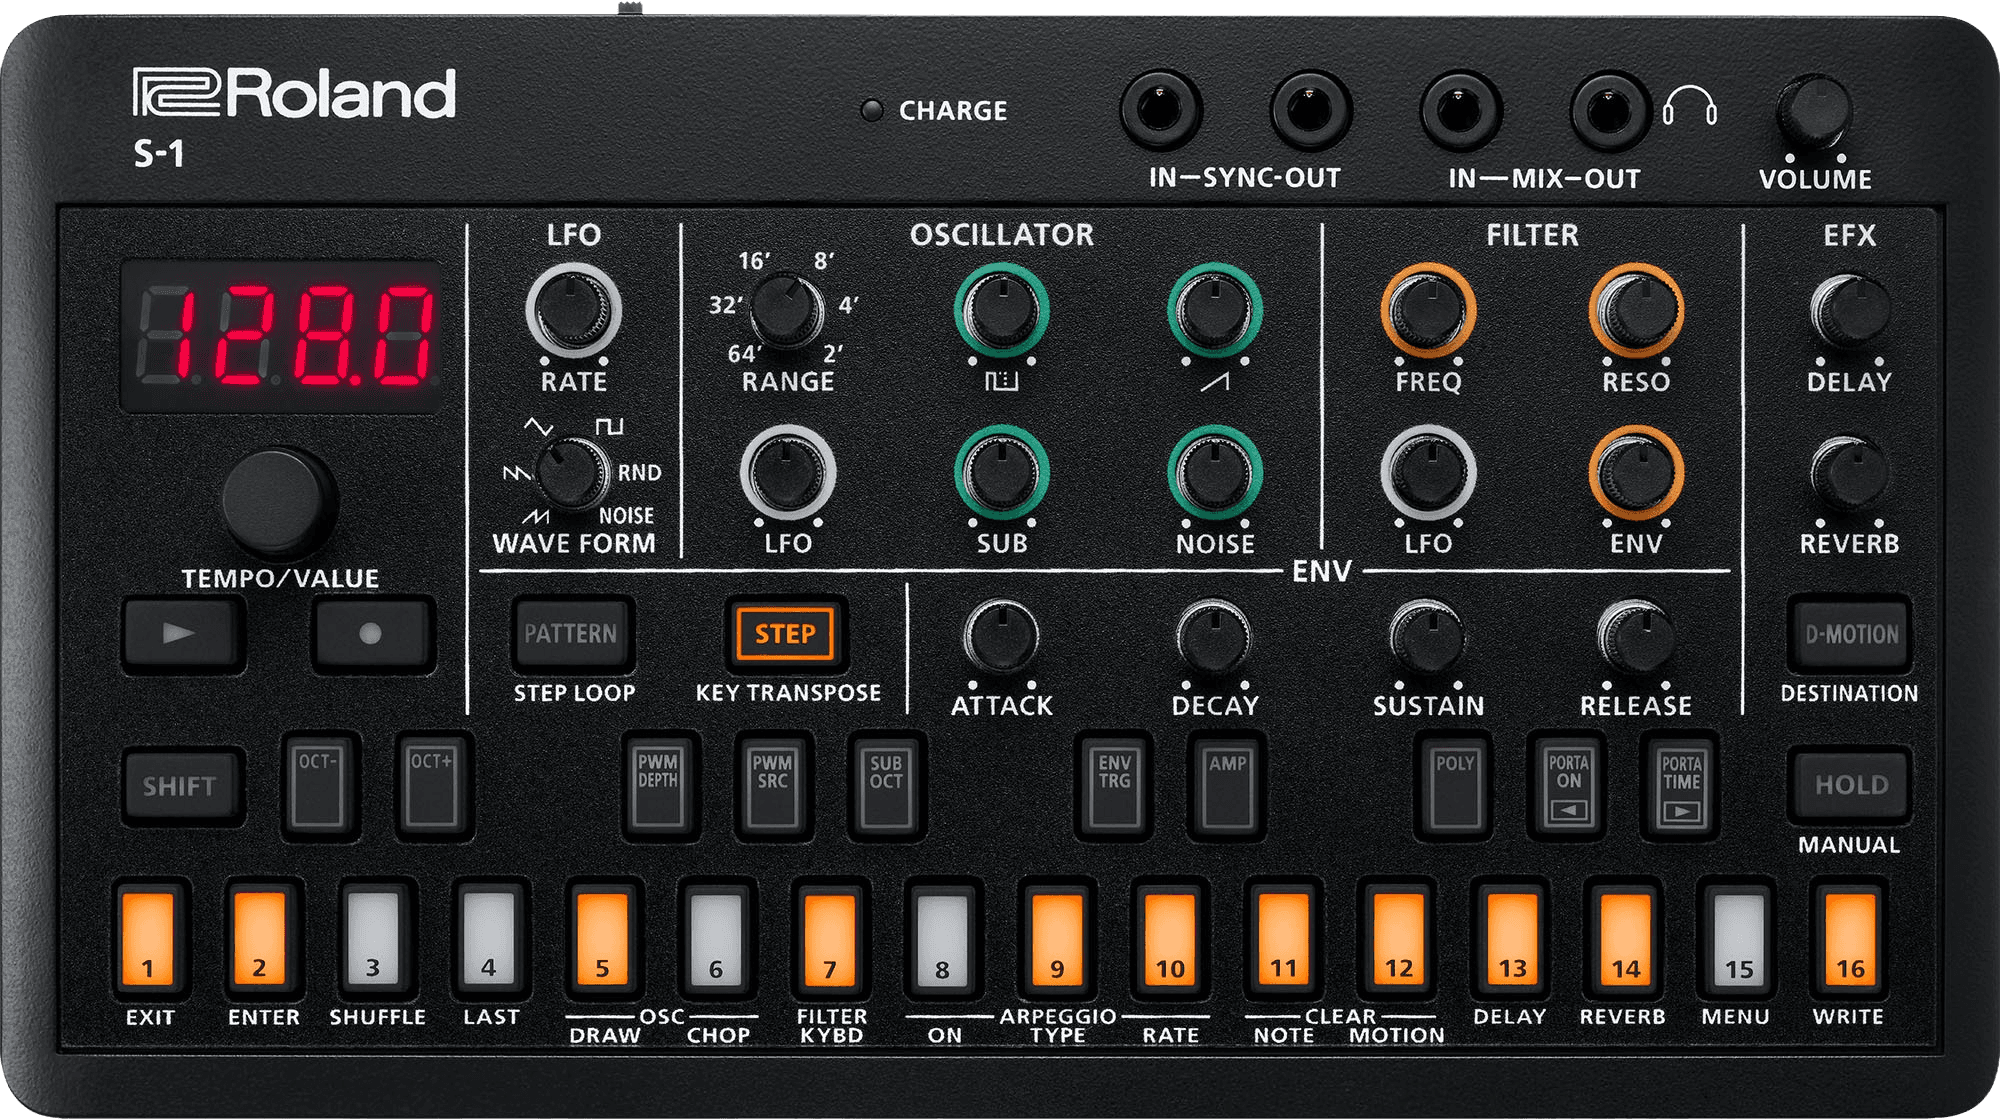Click step pad 11 labeled clear NOTE
2000x1120 pixels.
(x=1284, y=938)
